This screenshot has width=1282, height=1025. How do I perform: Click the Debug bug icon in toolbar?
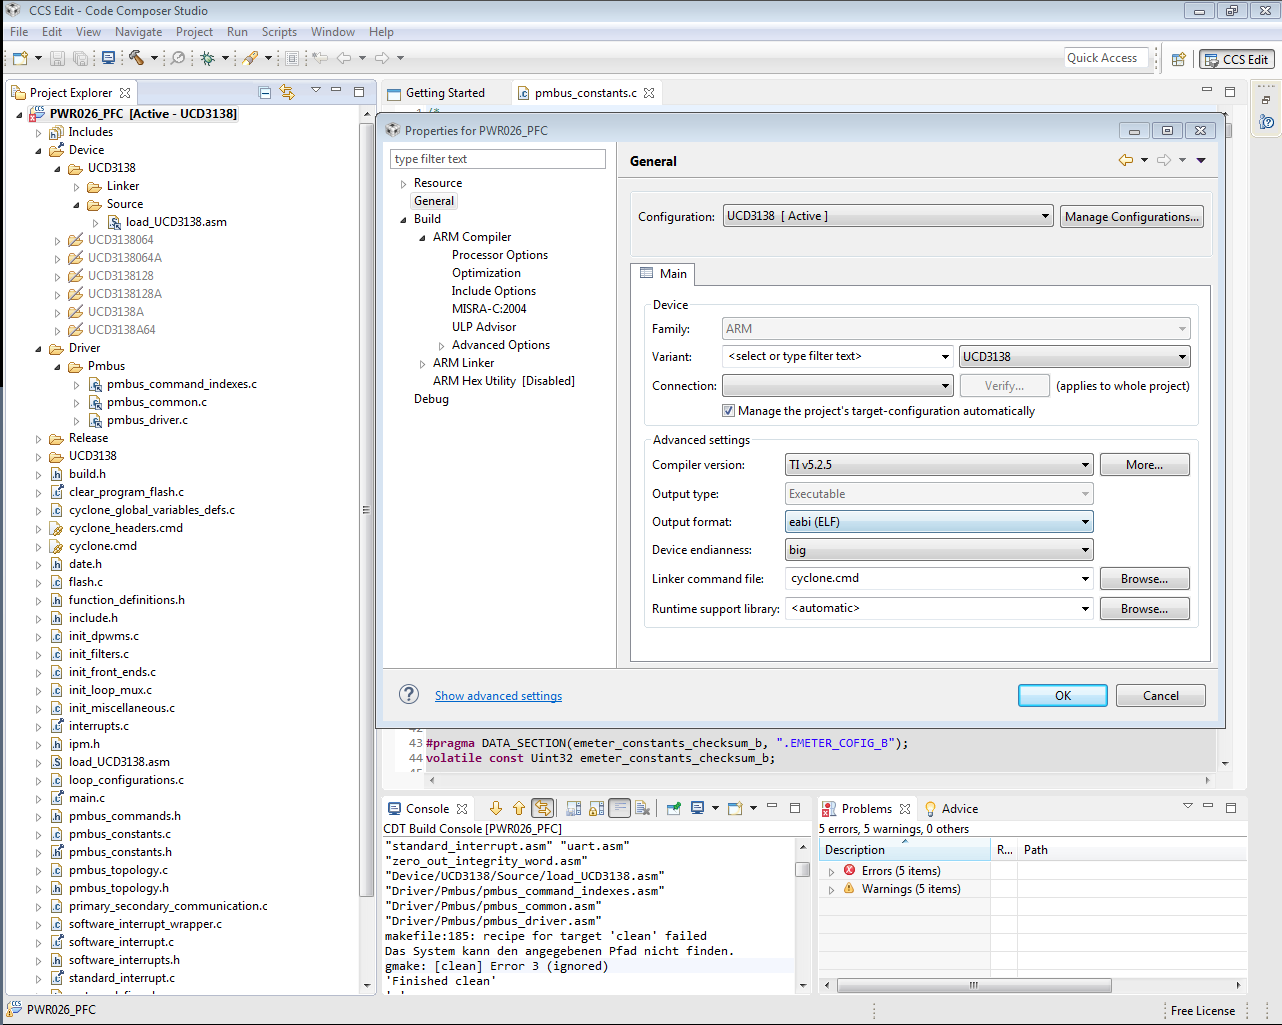pyautogui.click(x=208, y=58)
